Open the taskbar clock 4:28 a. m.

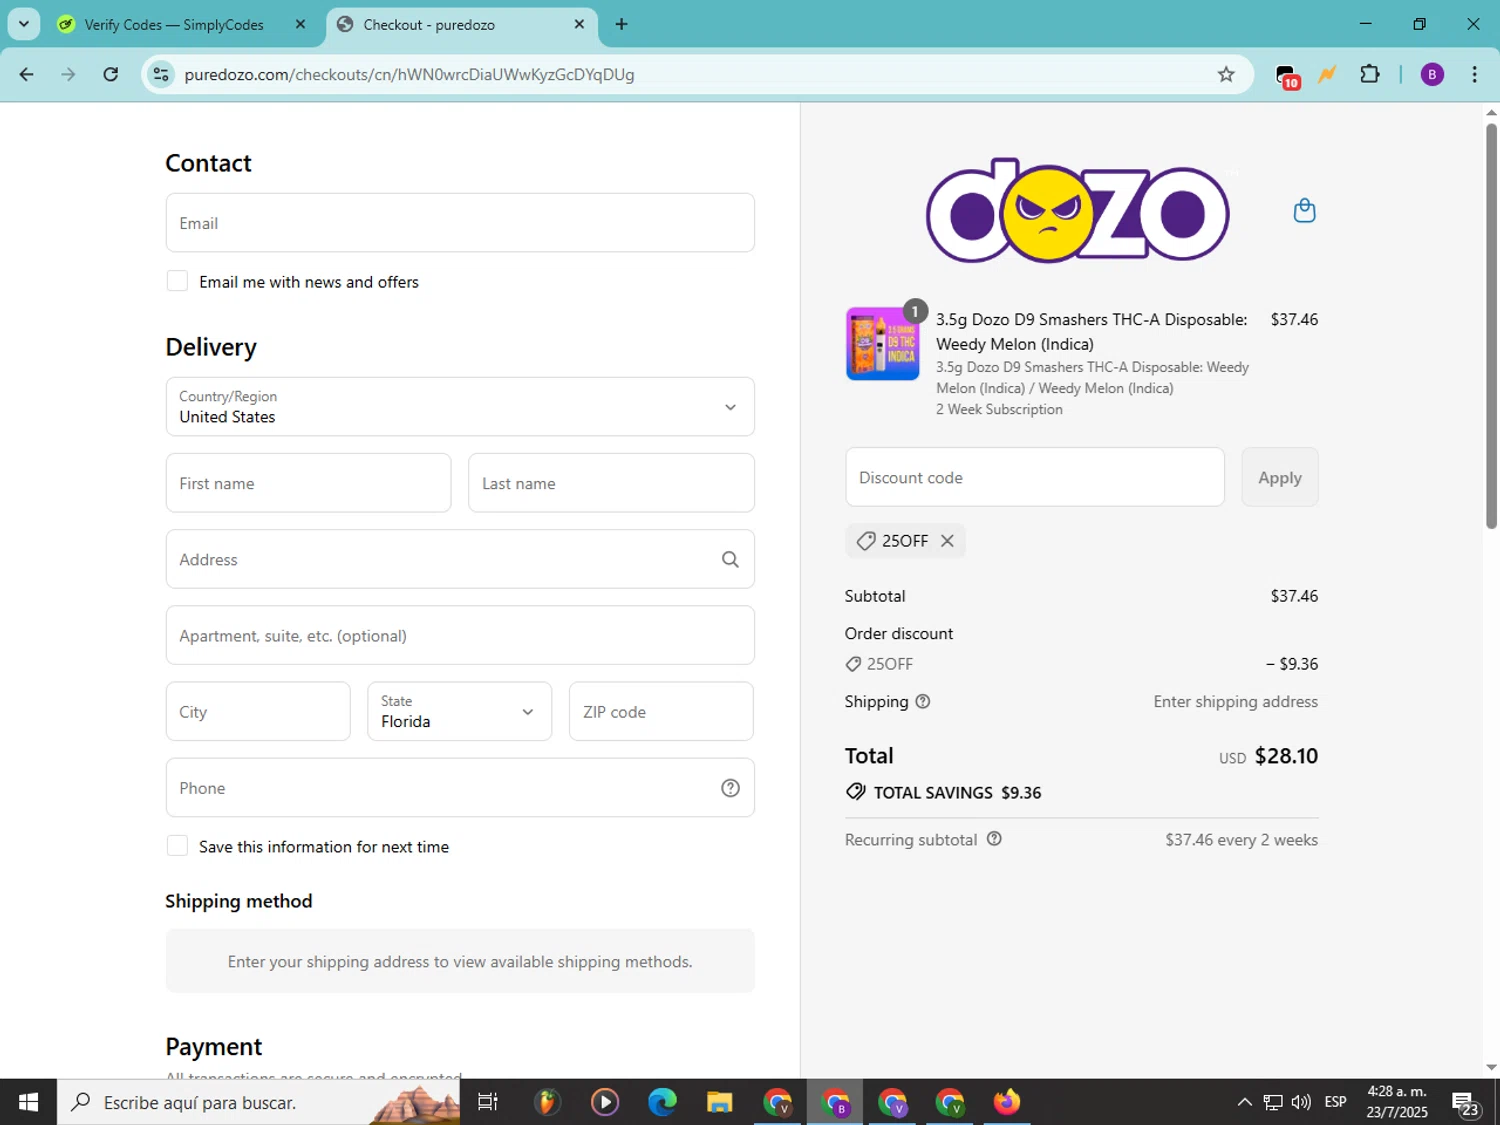(1397, 1102)
